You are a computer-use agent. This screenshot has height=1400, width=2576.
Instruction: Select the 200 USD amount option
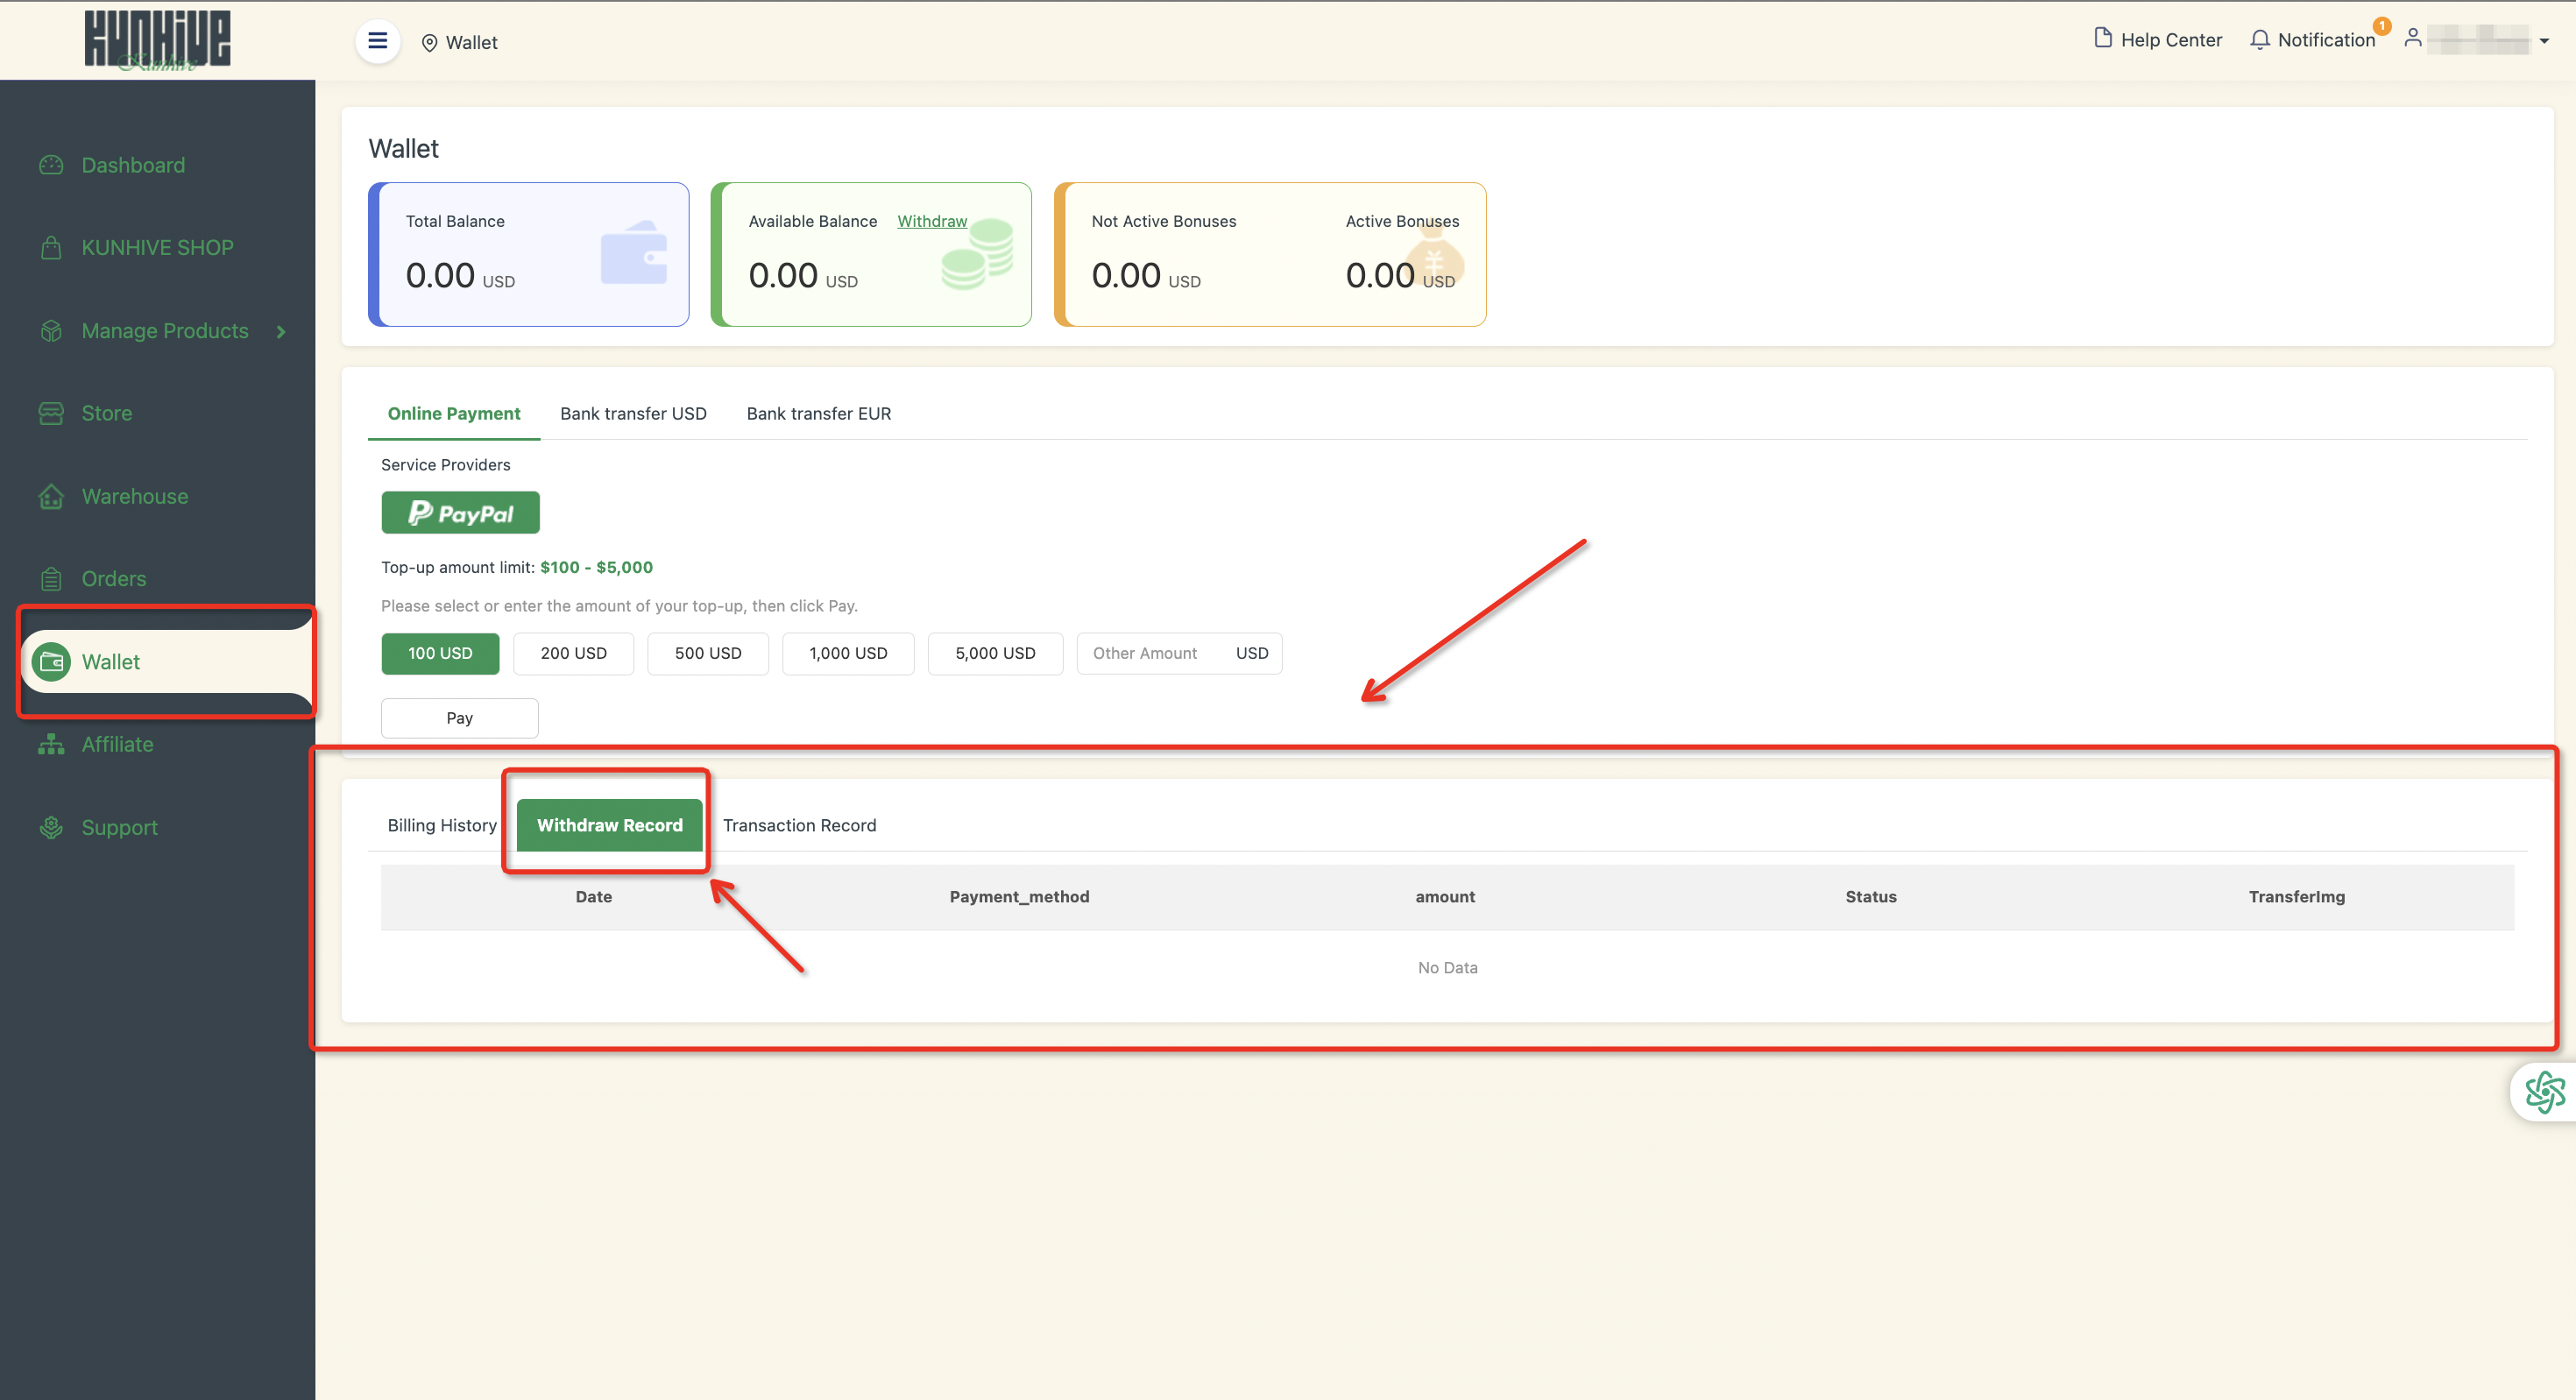tap(573, 653)
